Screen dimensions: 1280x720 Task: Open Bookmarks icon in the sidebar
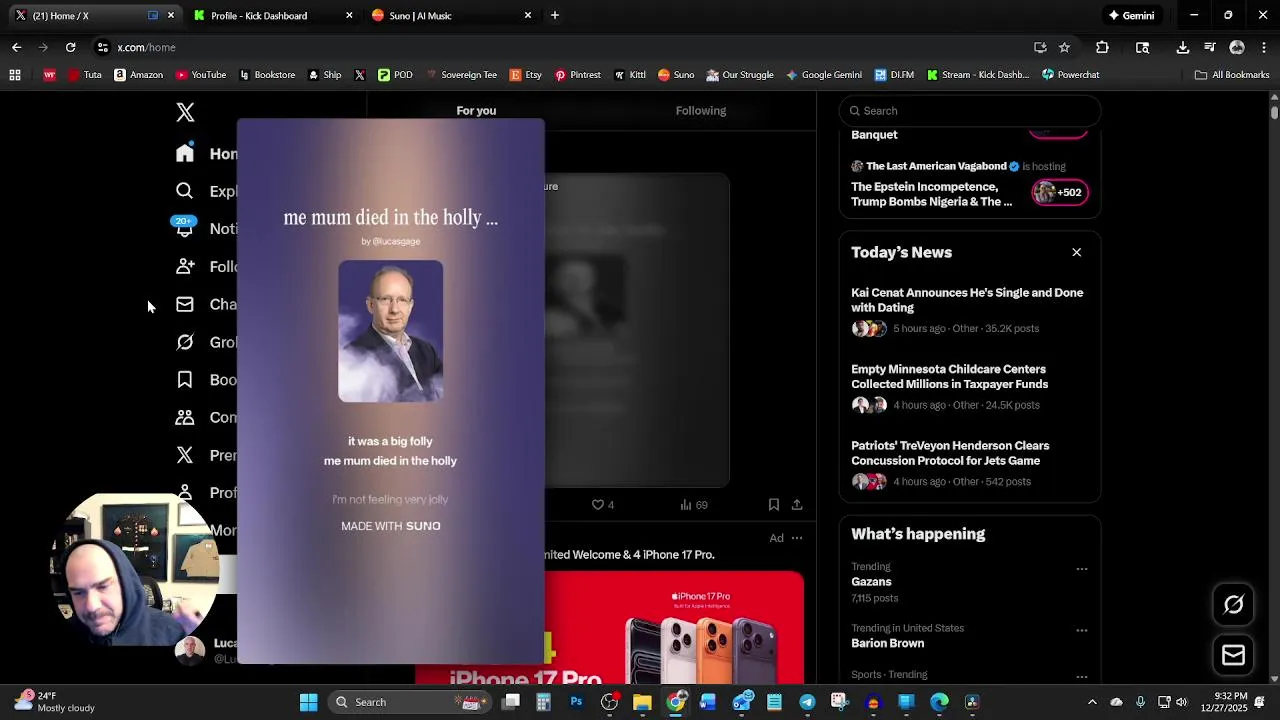[185, 380]
